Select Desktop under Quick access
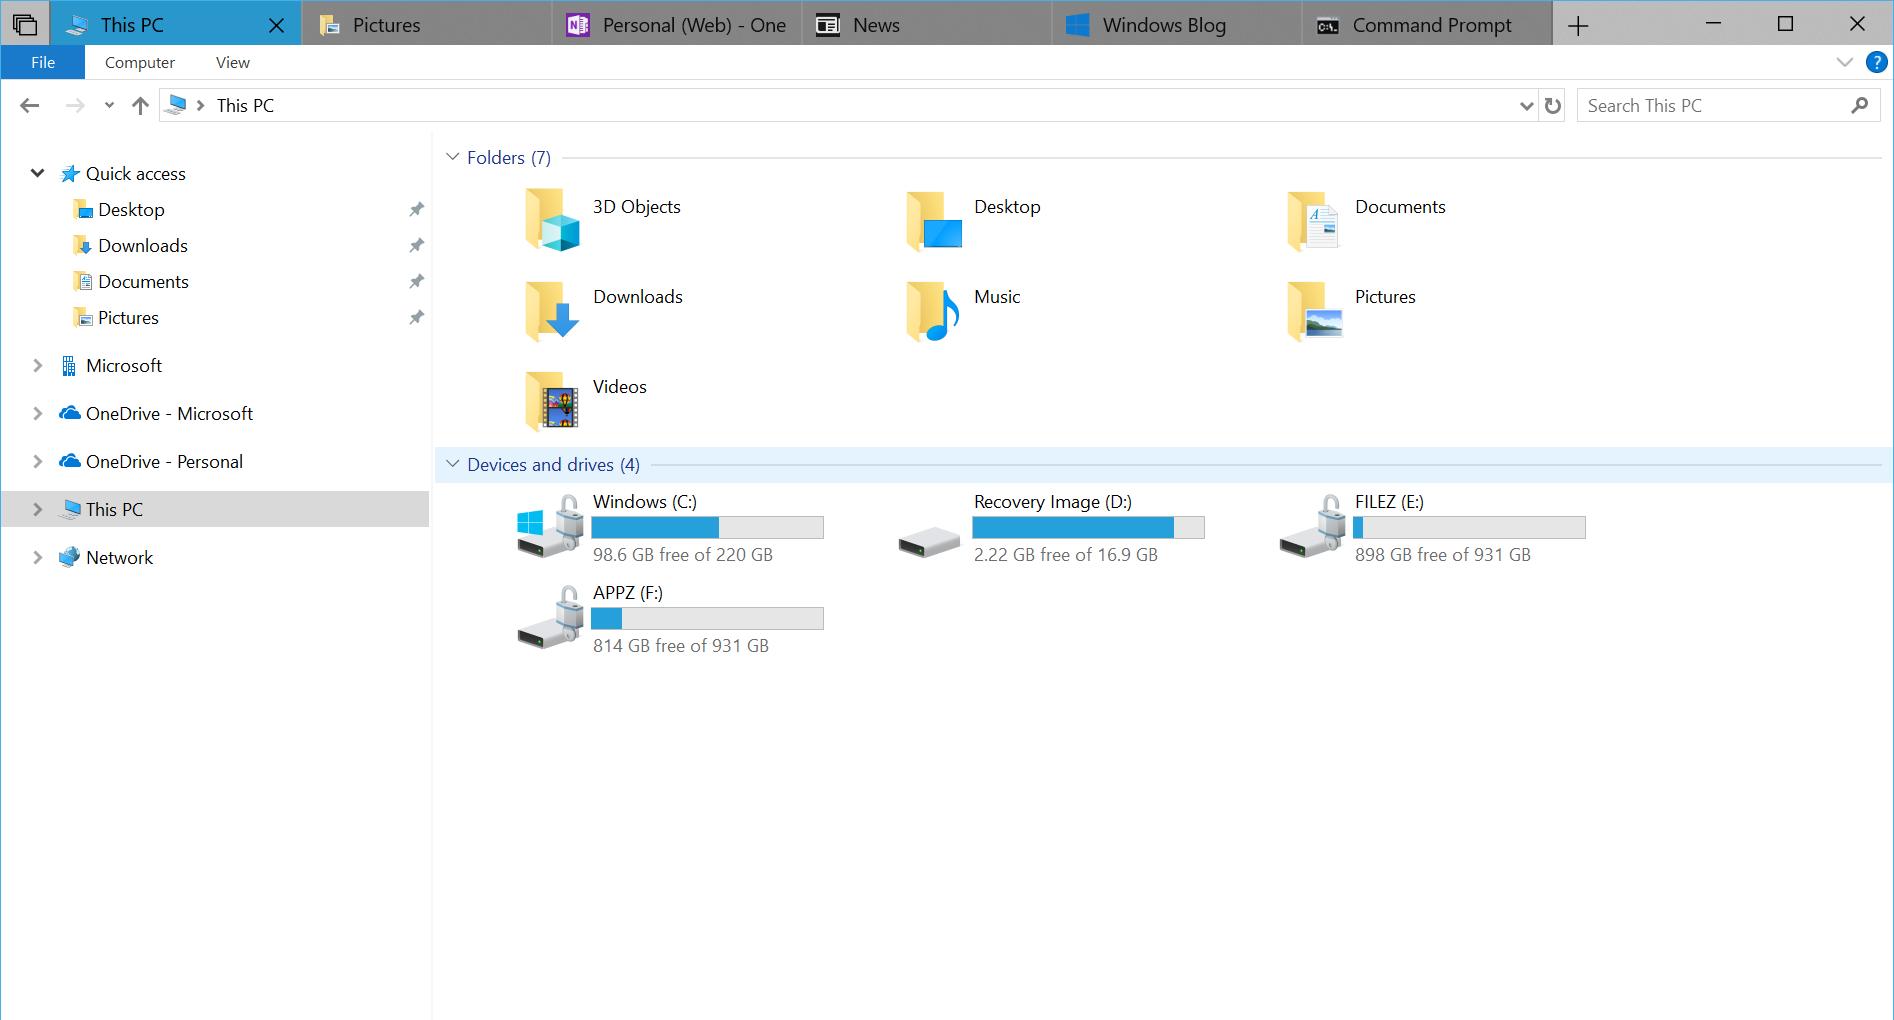Screen dimensions: 1894x1020 click(131, 210)
